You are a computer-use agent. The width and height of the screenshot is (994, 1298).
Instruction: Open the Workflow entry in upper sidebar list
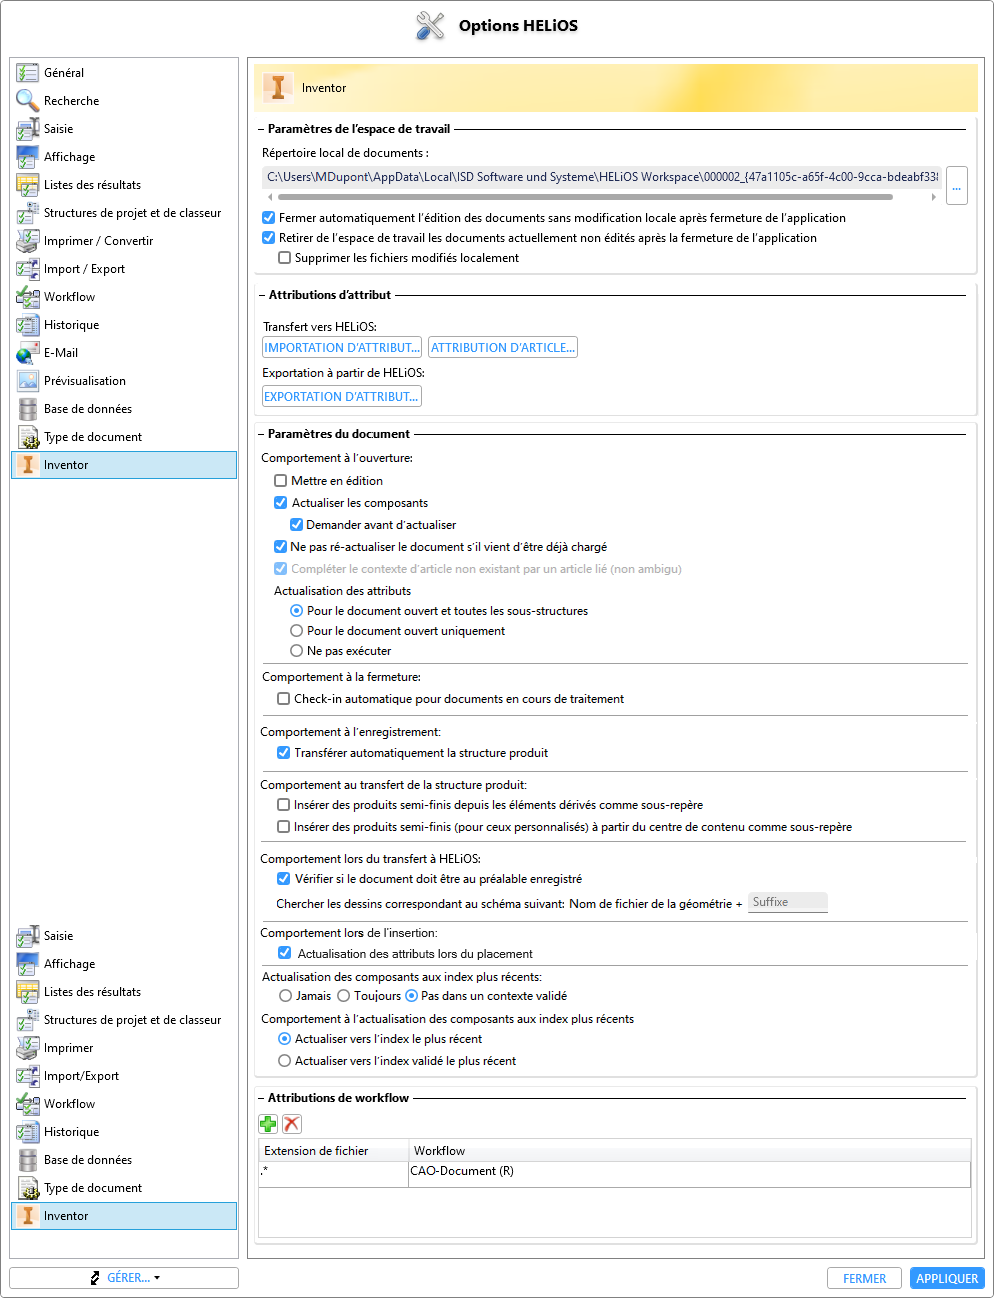(x=124, y=297)
